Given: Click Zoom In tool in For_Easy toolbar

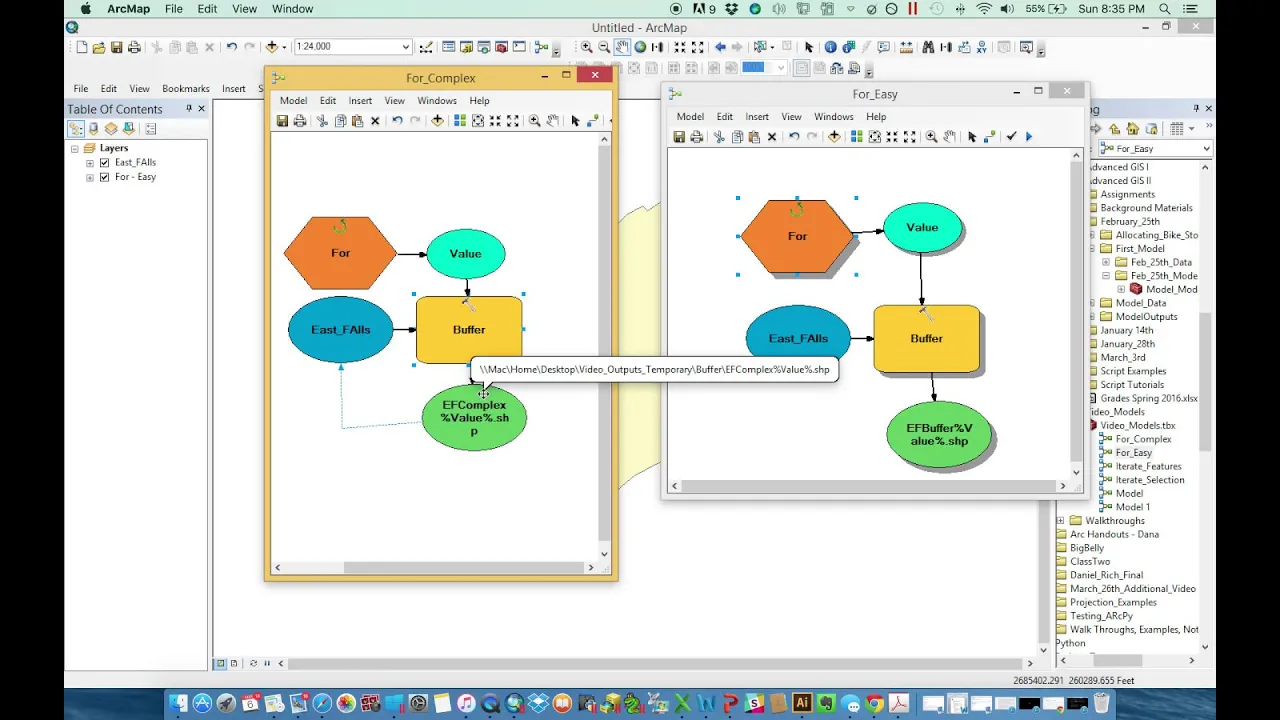Looking at the screenshot, I should point(932,137).
